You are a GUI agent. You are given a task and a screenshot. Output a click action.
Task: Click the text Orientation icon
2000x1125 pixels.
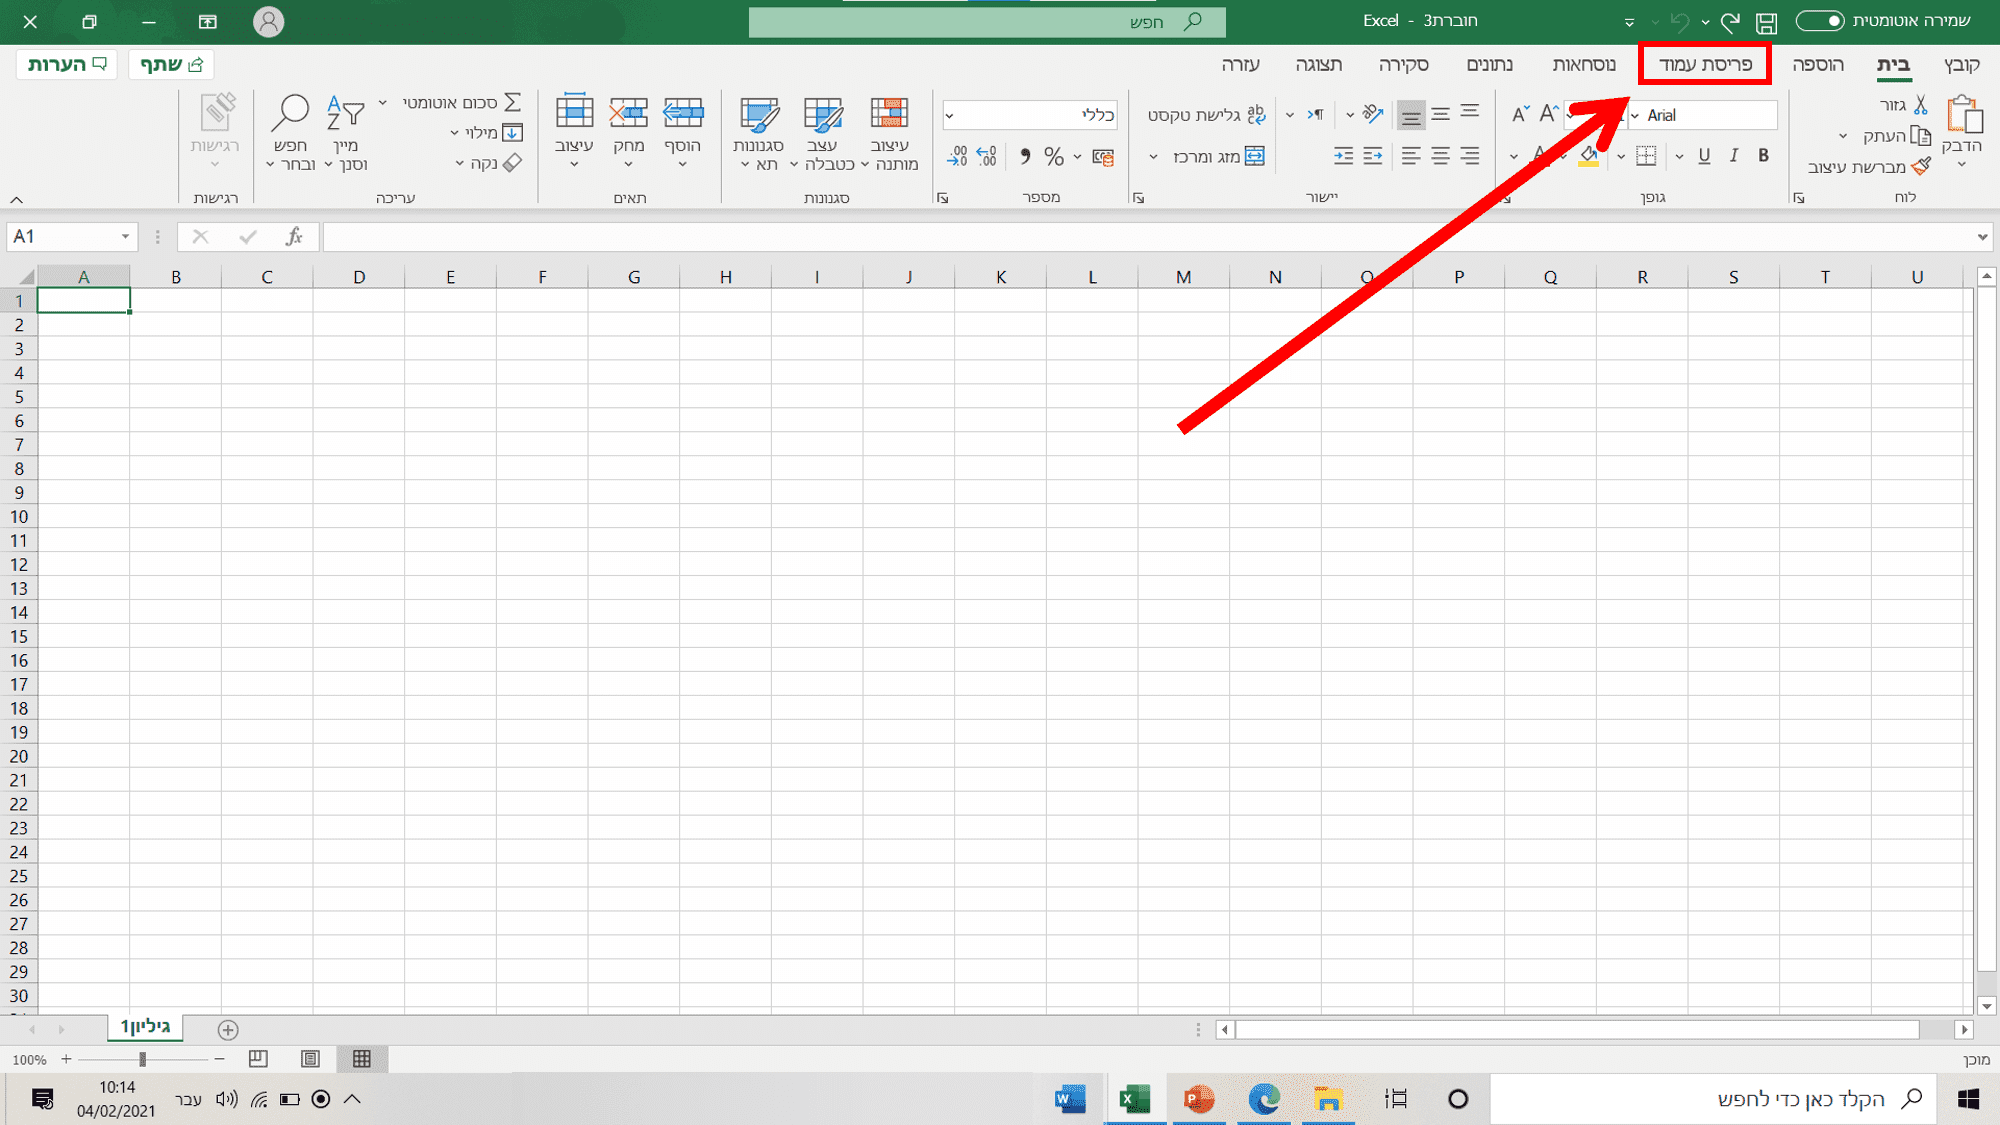pos(1373,114)
